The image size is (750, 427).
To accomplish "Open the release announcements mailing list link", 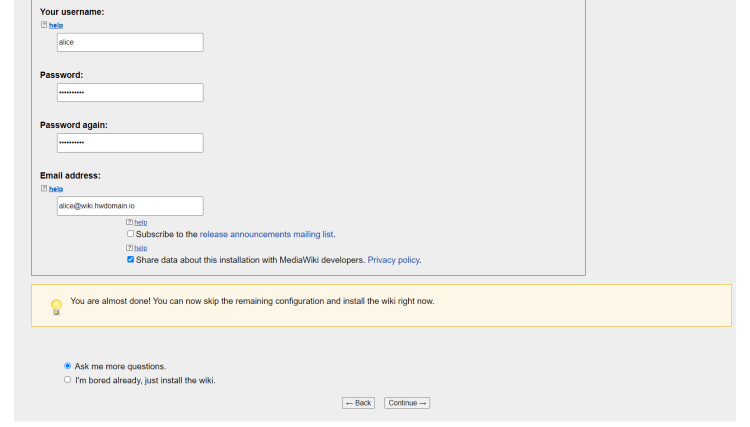I will point(266,234).
